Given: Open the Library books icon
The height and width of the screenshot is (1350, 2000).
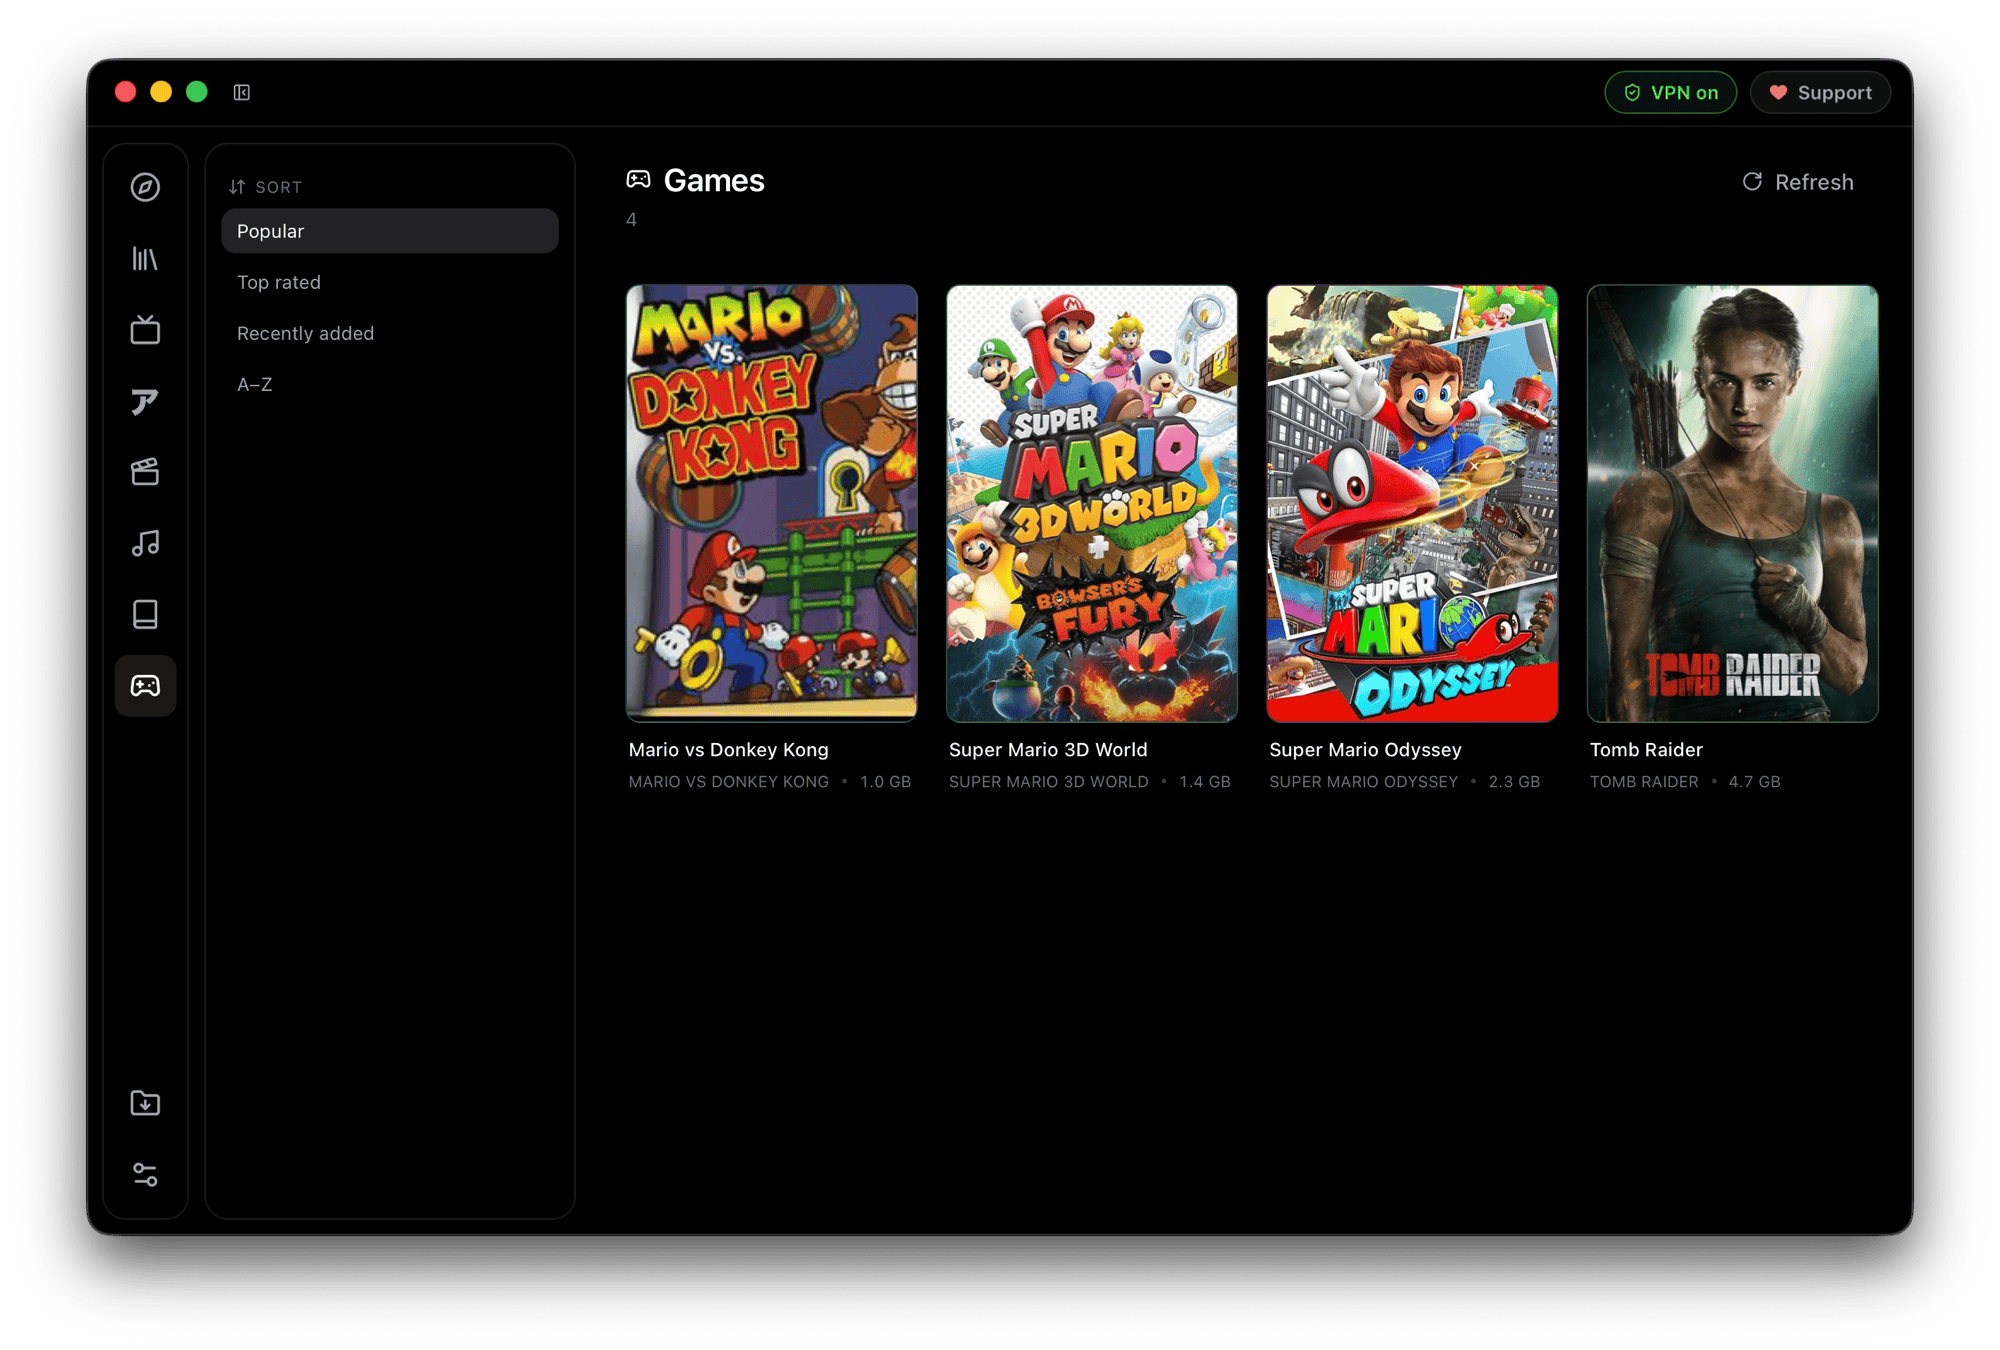Looking at the screenshot, I should [x=145, y=259].
